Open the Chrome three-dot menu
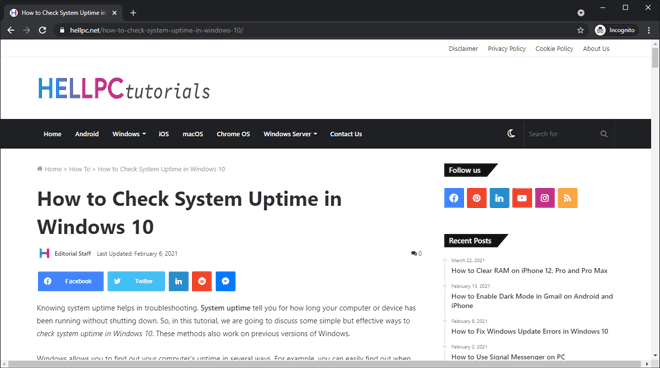Screen dimensions: 660x368 pyautogui.click(x=649, y=30)
